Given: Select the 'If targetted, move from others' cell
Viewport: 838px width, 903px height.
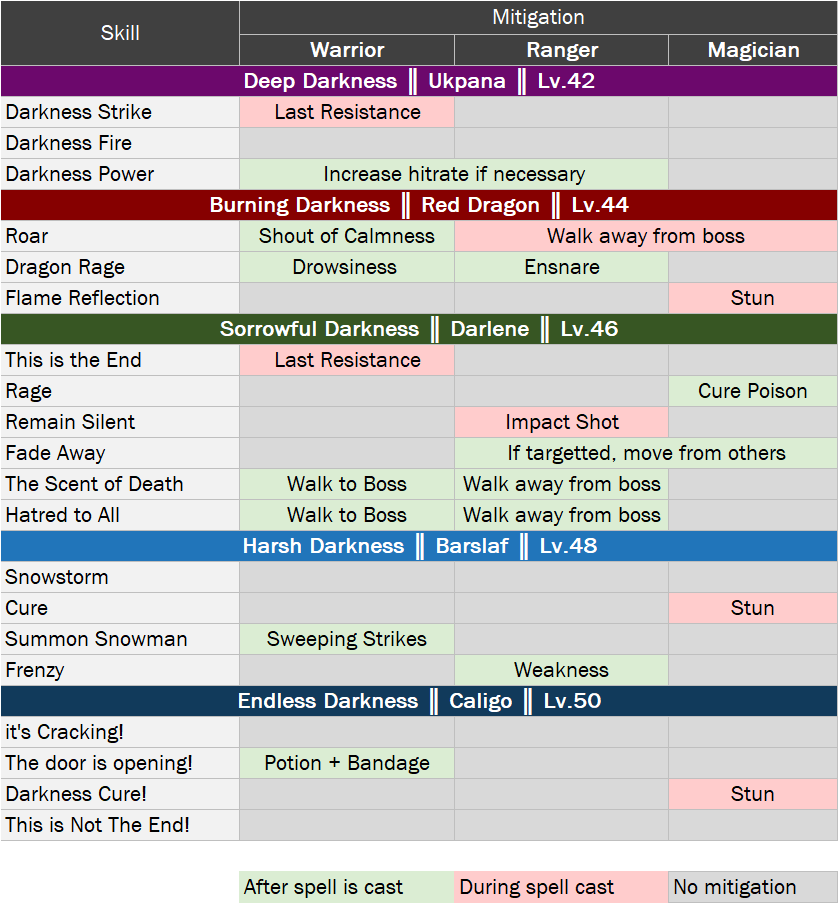Looking at the screenshot, I should tap(646, 453).
